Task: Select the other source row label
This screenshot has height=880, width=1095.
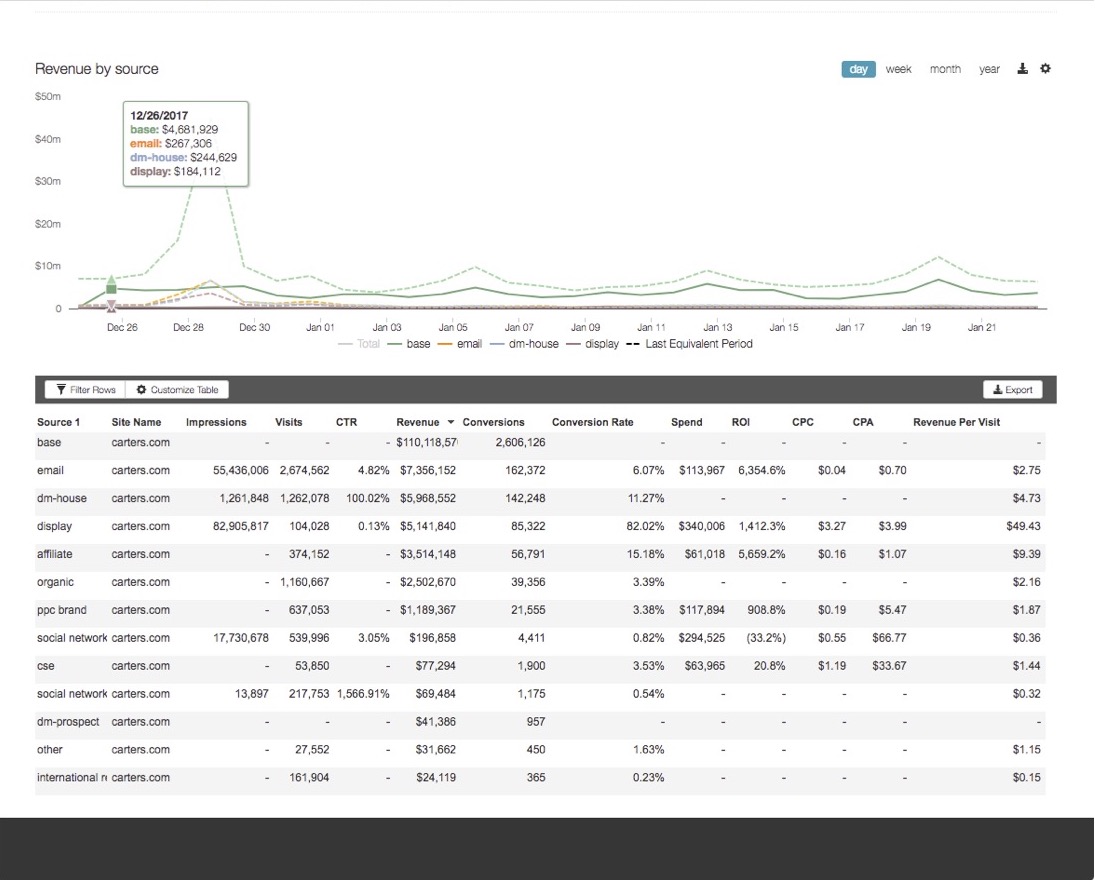Action: [x=50, y=749]
